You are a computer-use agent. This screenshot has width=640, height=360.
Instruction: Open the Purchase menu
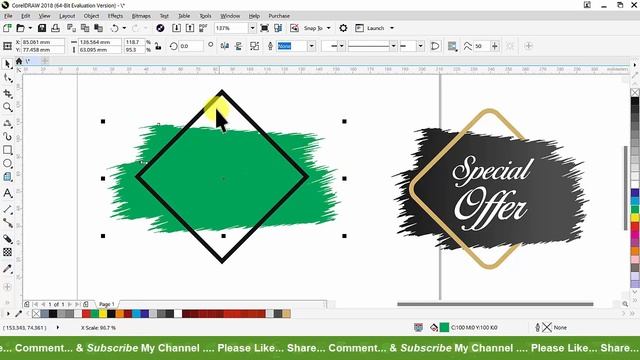(279, 16)
